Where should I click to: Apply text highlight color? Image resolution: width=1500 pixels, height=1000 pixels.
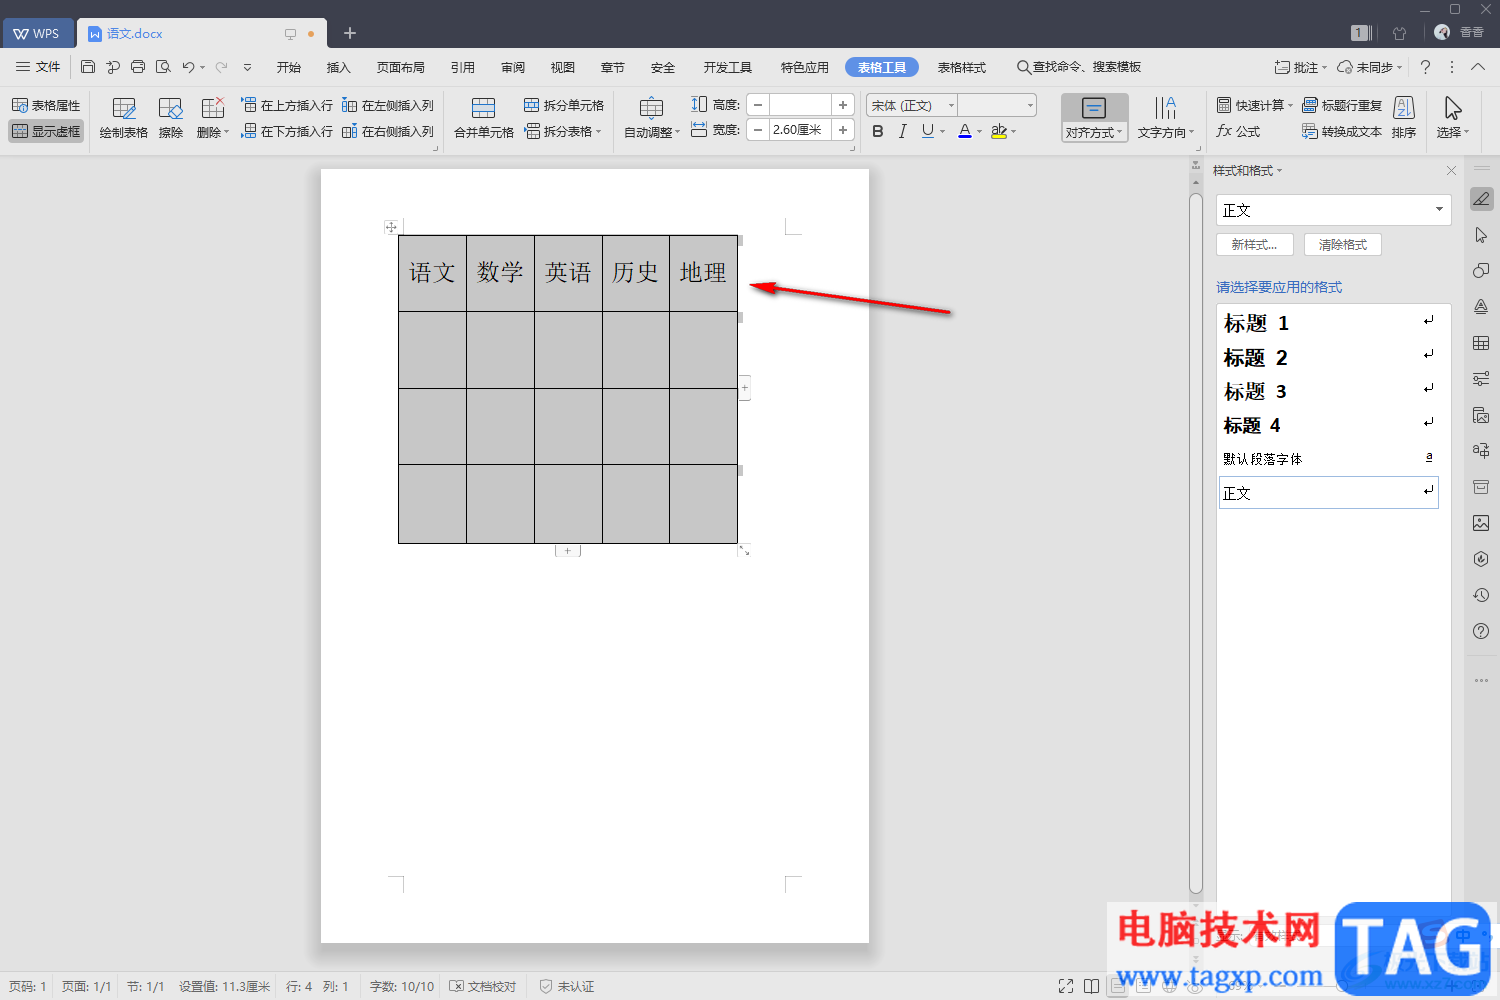tap(998, 131)
